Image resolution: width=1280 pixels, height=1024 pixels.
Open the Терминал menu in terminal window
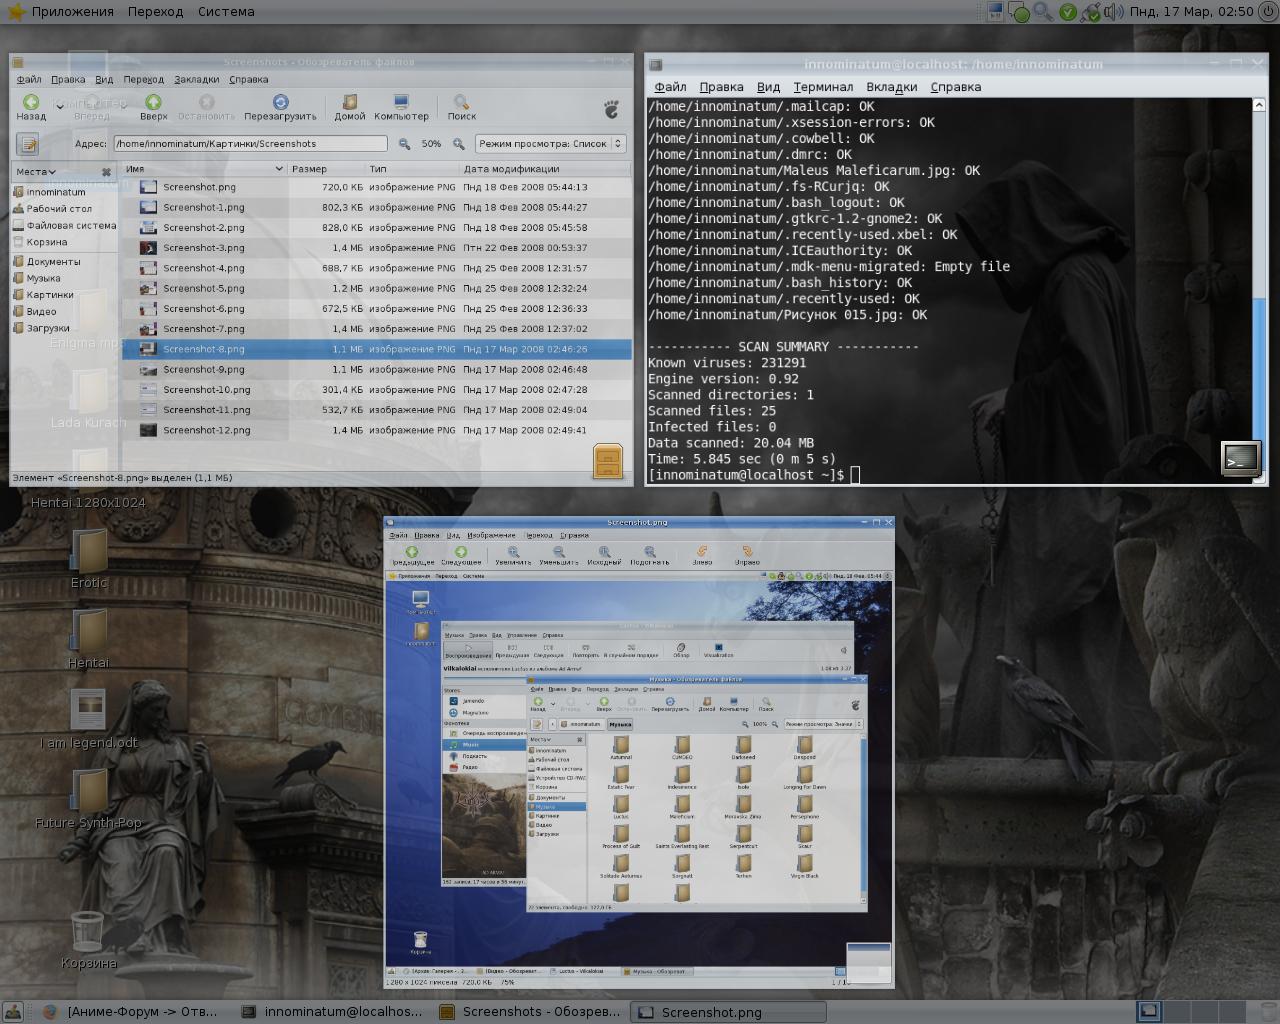[x=823, y=87]
